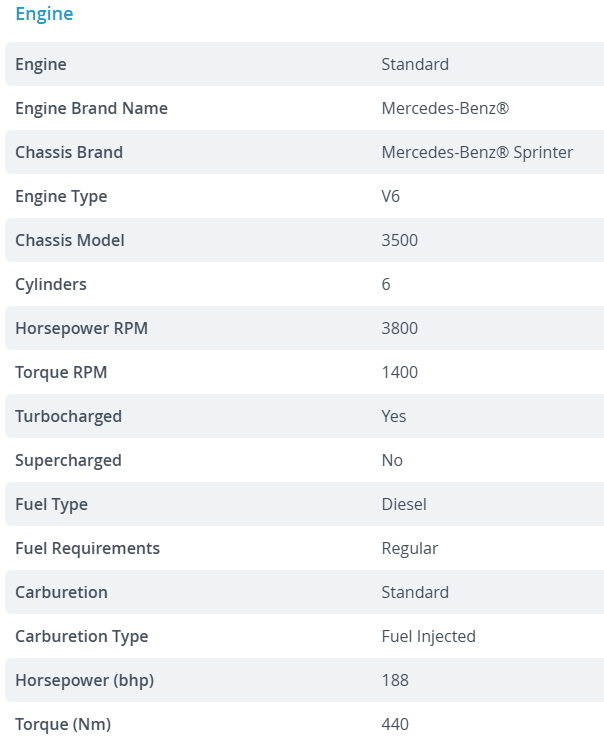Viewport: 604px width, 745px height.
Task: Select the Cylinders row label
Action: (51, 284)
